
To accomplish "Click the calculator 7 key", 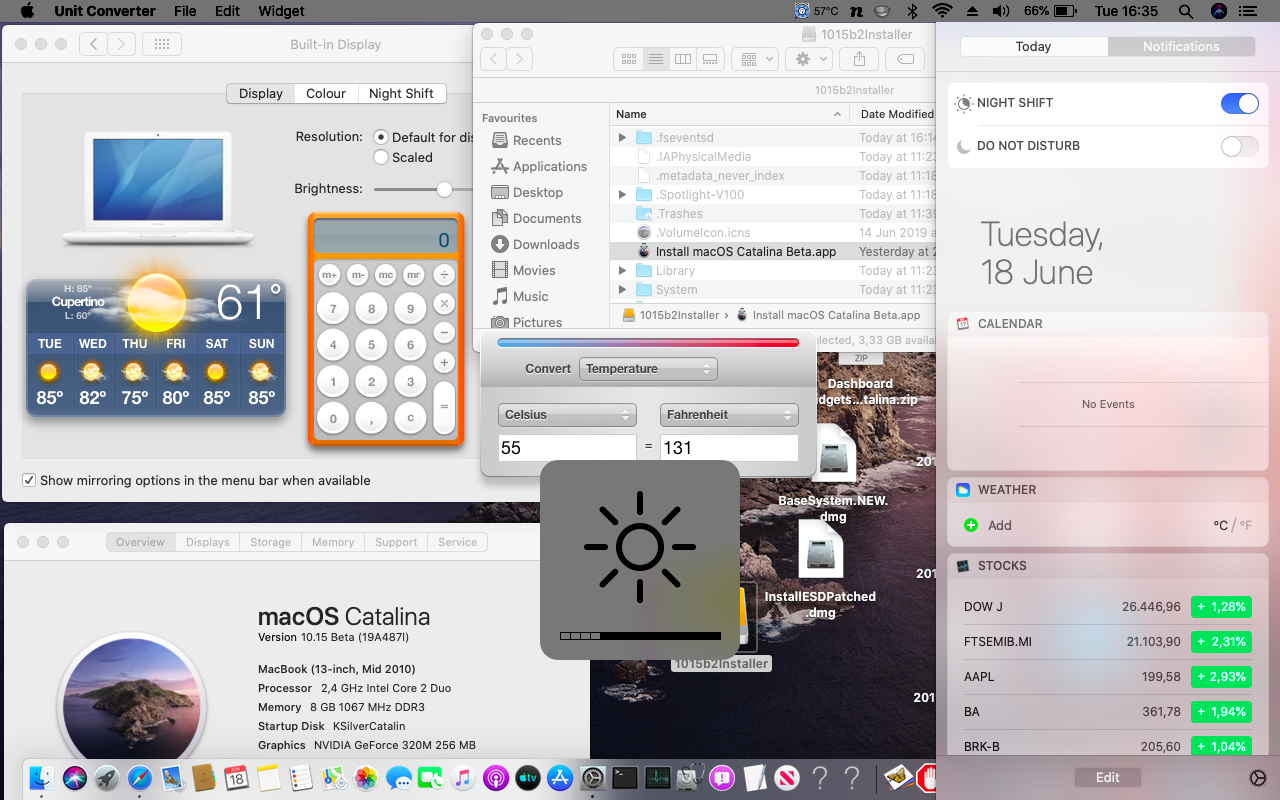I will [333, 309].
